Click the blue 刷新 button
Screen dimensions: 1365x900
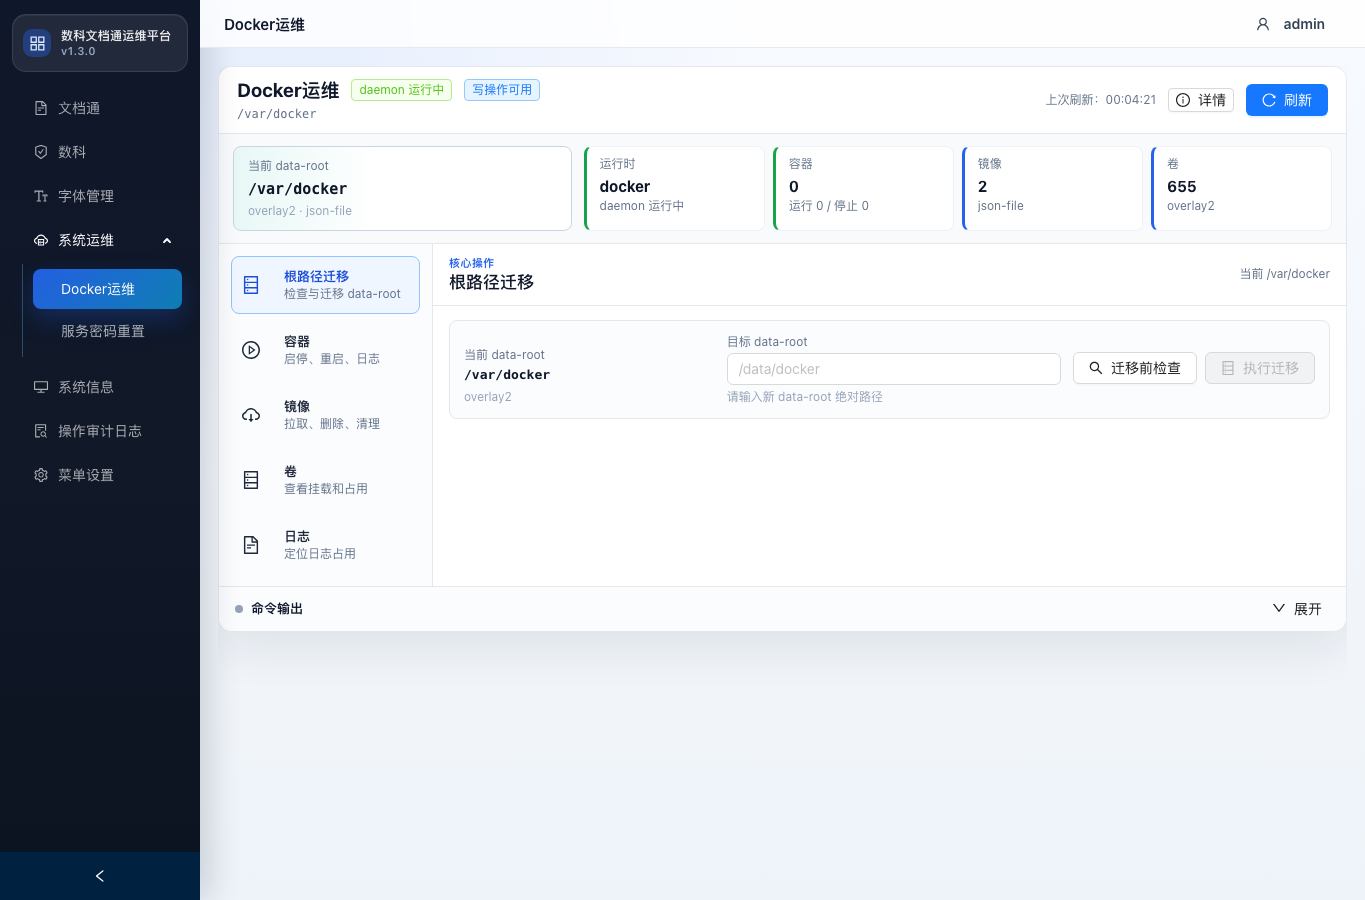(x=1287, y=100)
